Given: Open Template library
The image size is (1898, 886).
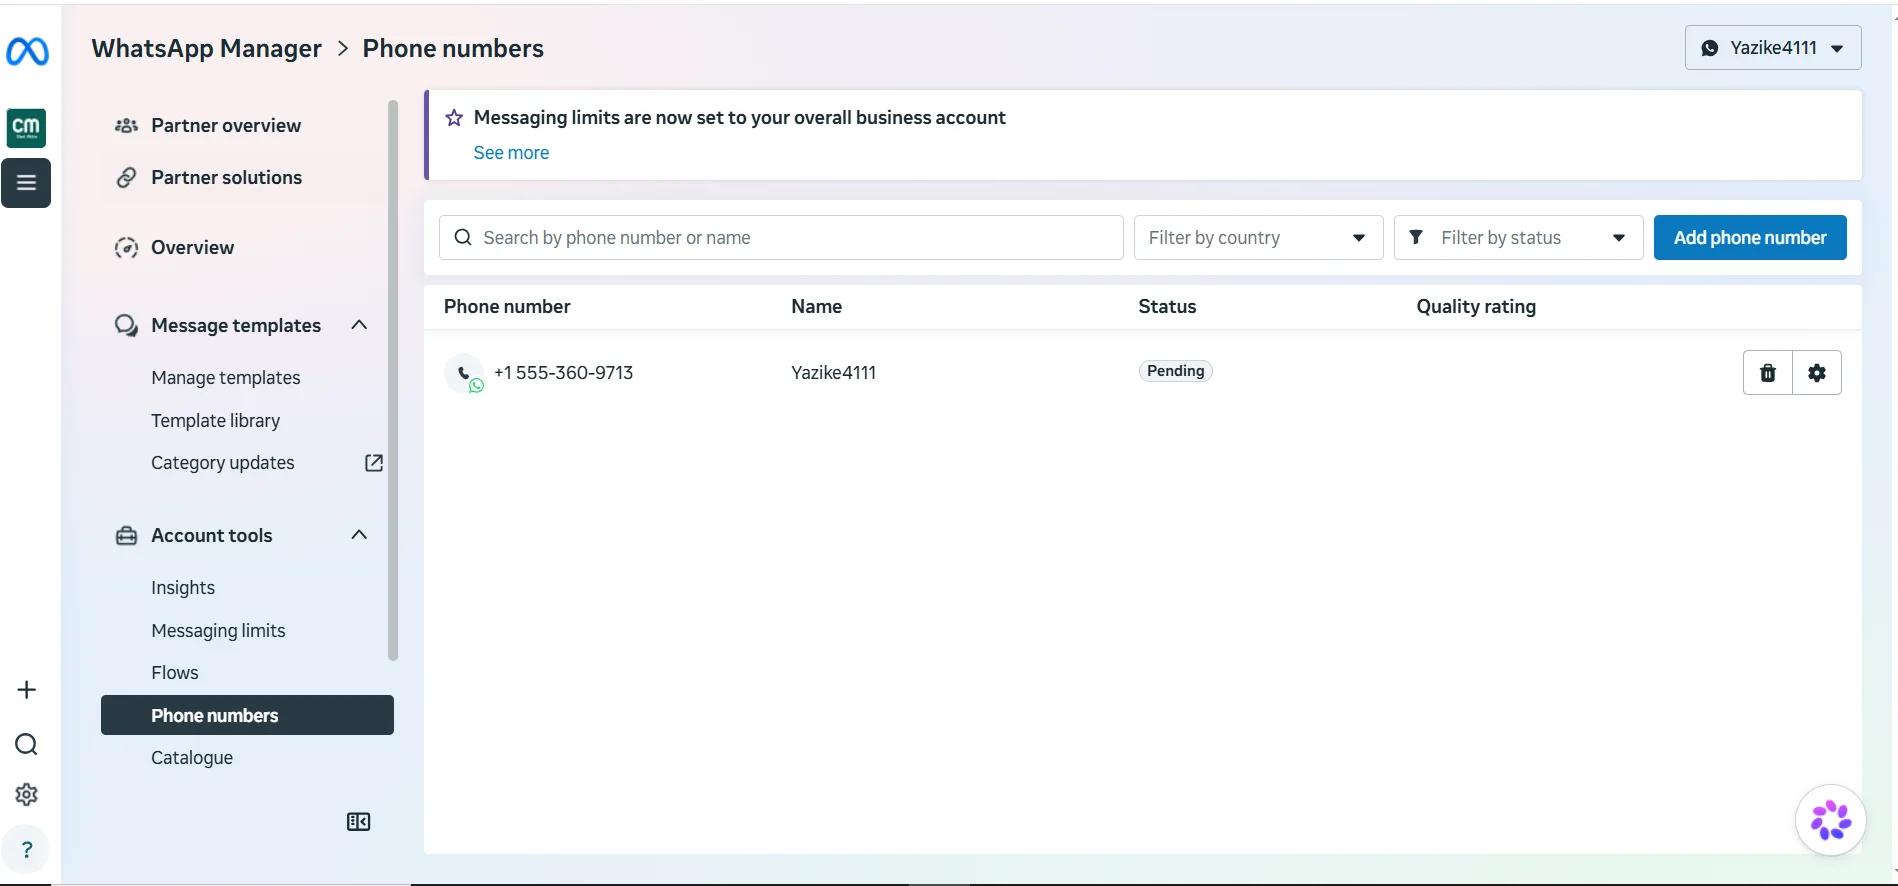Looking at the screenshot, I should 216,421.
